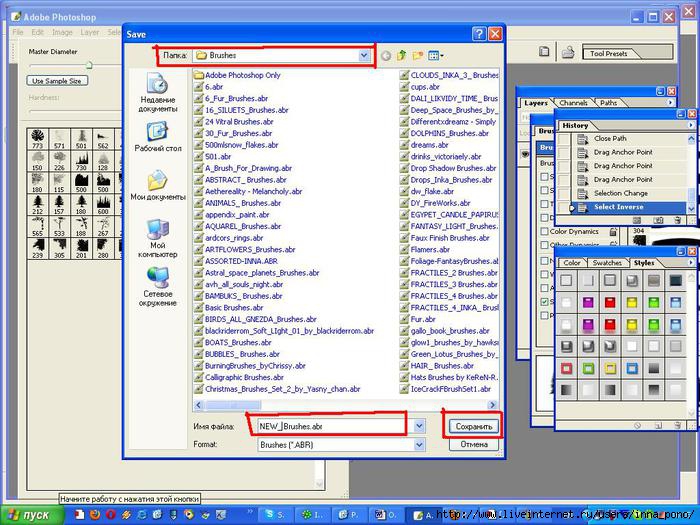Open the Имя файла filename dropdown arrow
This screenshot has width=700, height=525.
419,426
